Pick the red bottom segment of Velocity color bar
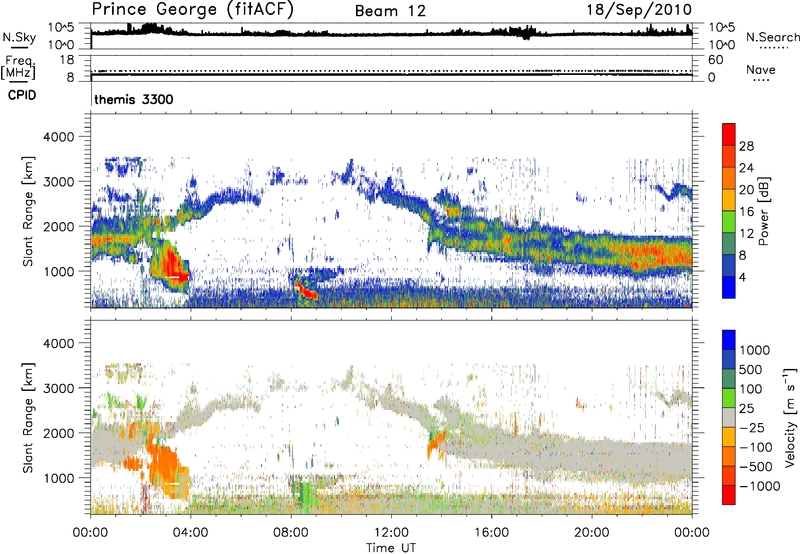Image resolution: width=800 pixels, height=554 pixels. 729,495
